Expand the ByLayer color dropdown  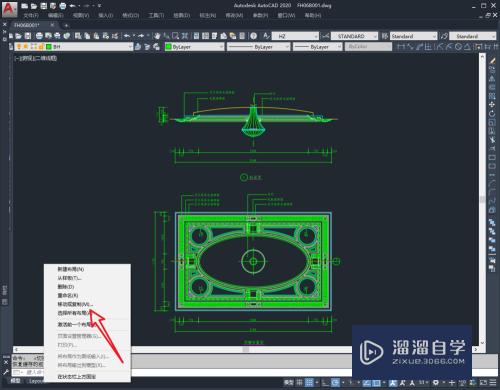195,47
